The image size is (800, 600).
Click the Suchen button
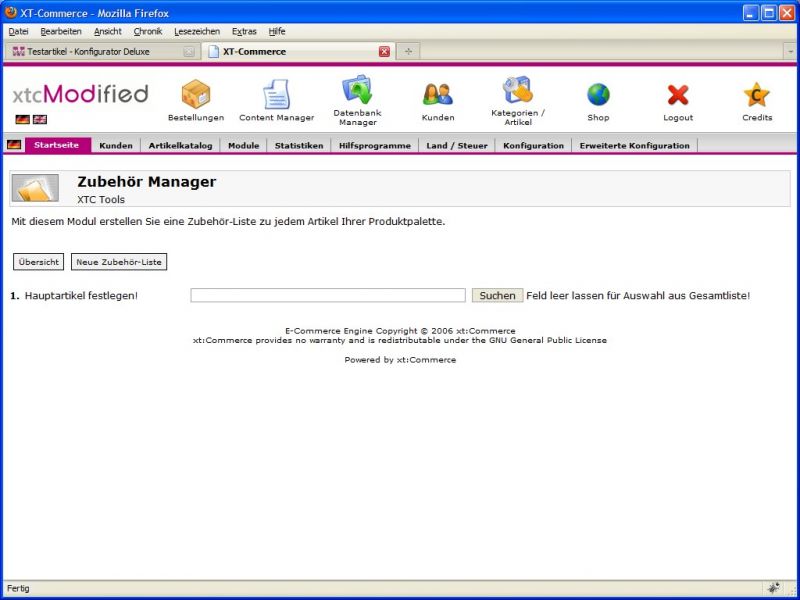click(x=497, y=295)
